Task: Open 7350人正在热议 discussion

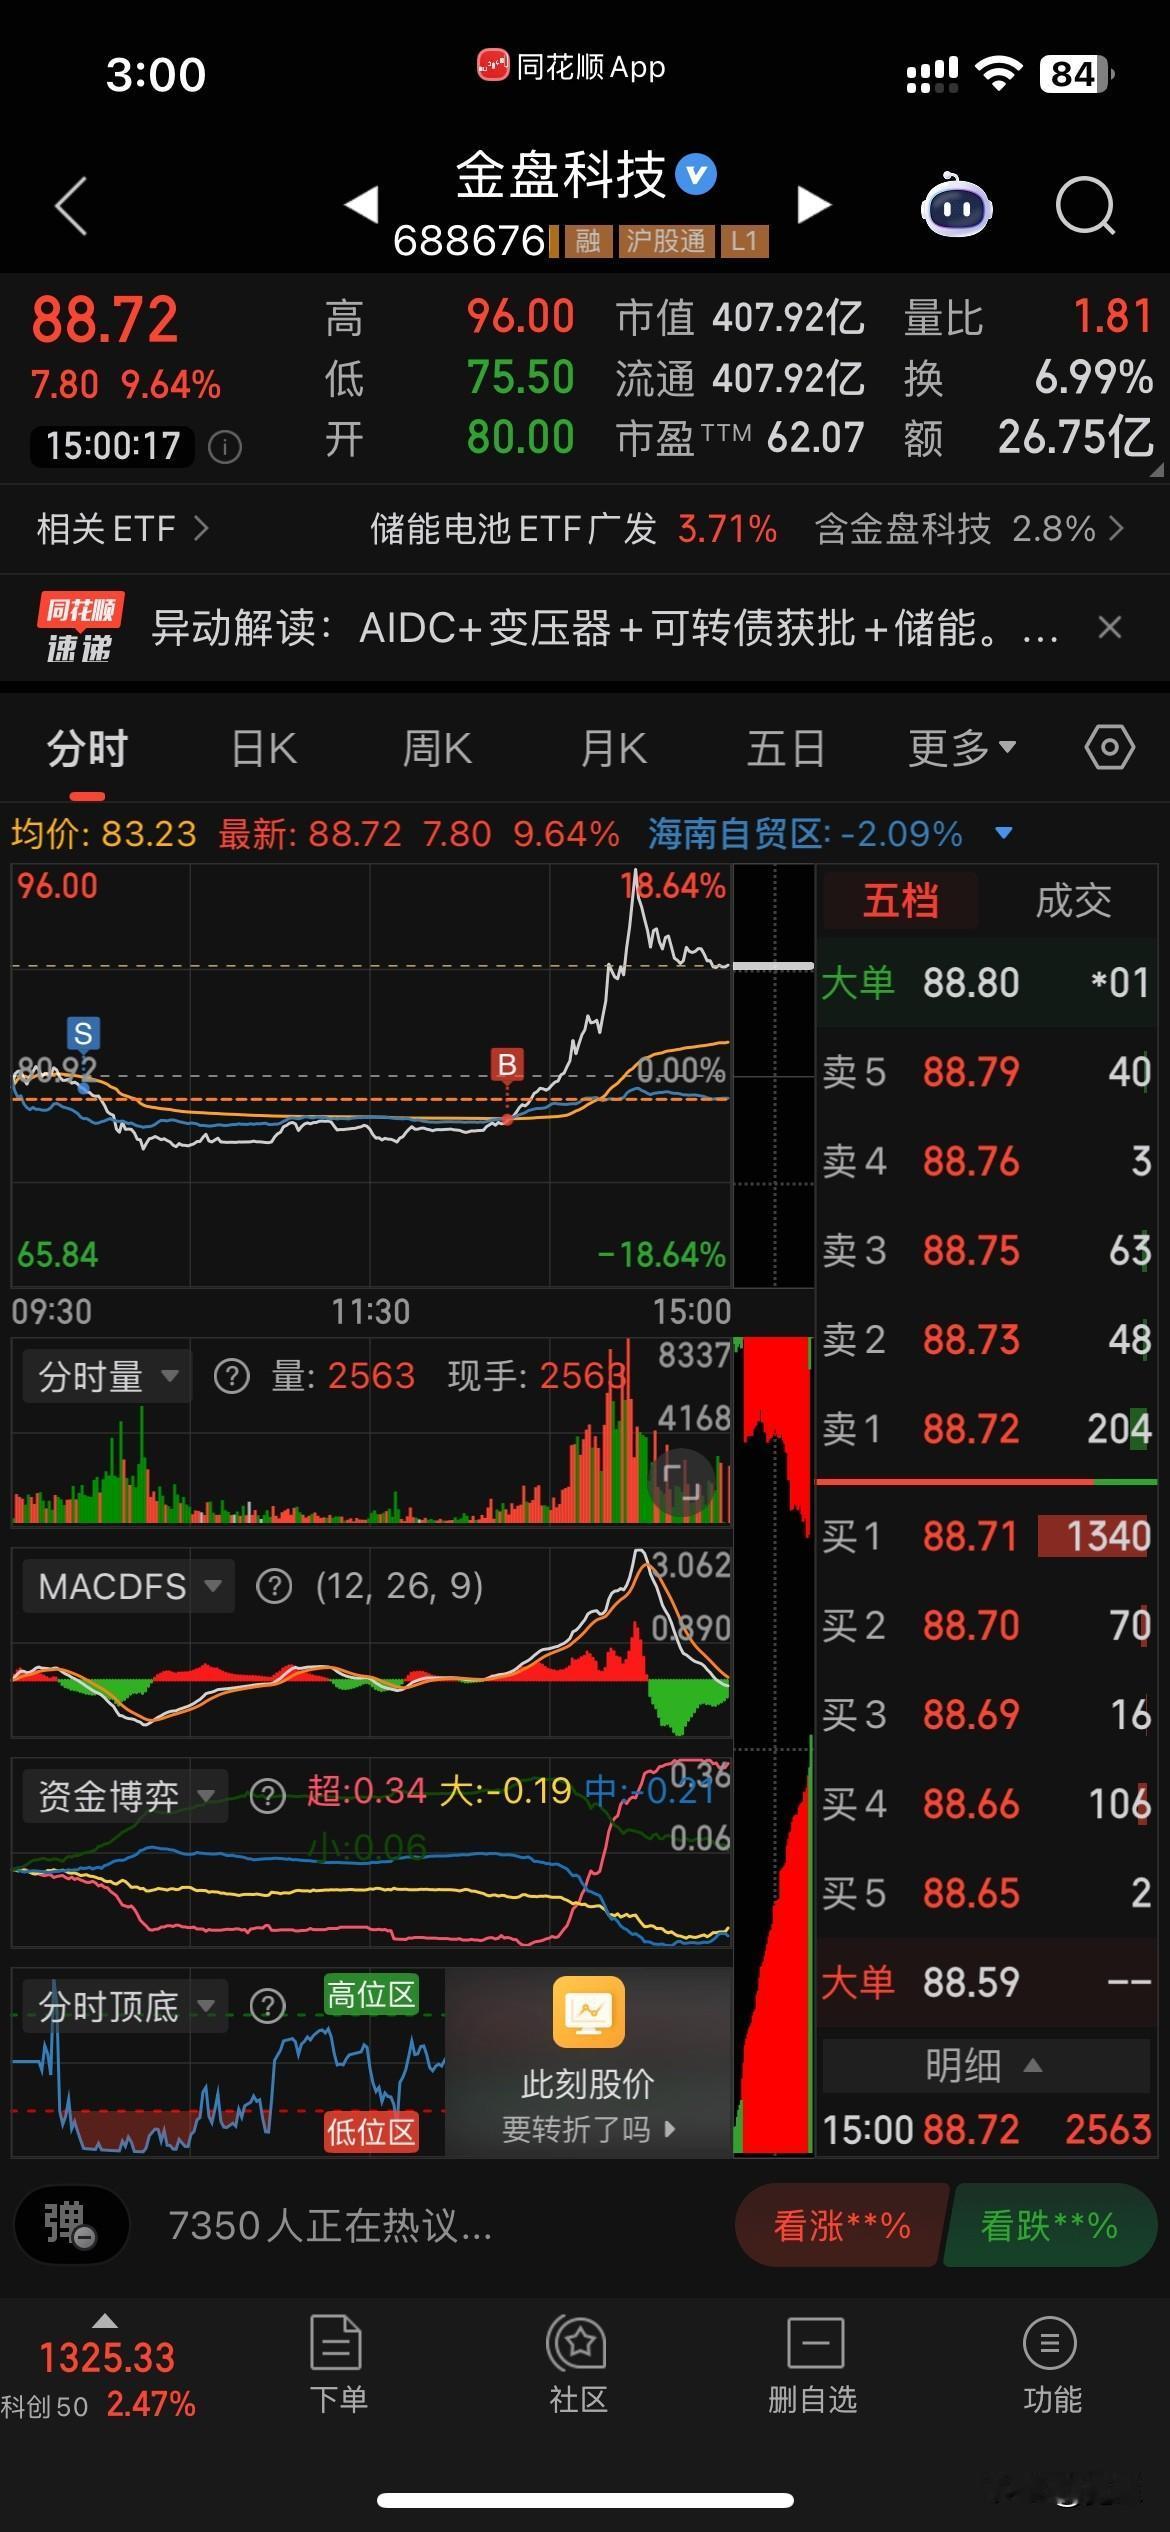Action: [330, 2226]
